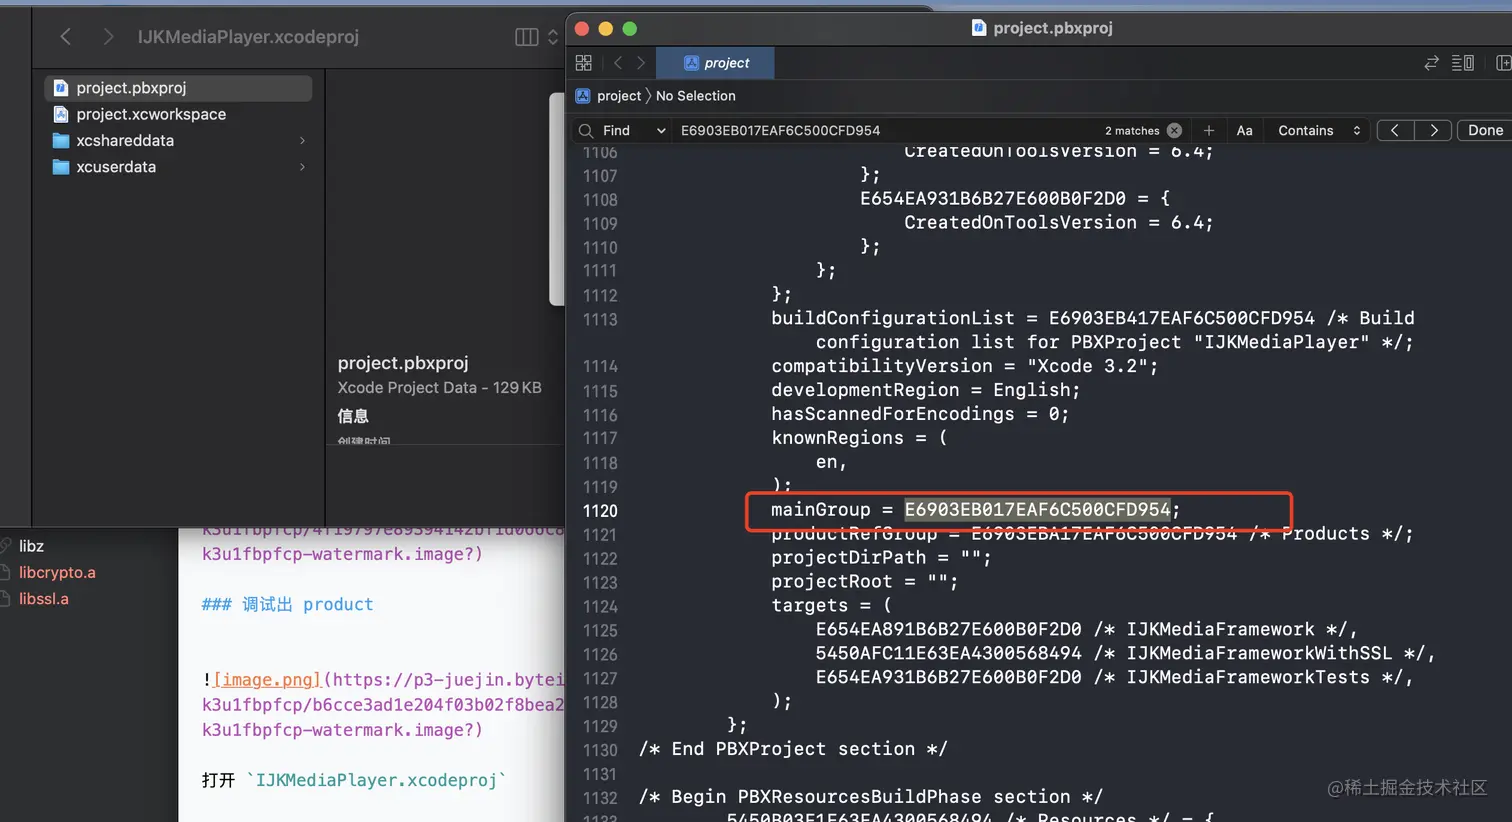Click the 'Begin PBXResourcesBuildPhase section' comment
The height and width of the screenshot is (822, 1512).
[871, 798]
